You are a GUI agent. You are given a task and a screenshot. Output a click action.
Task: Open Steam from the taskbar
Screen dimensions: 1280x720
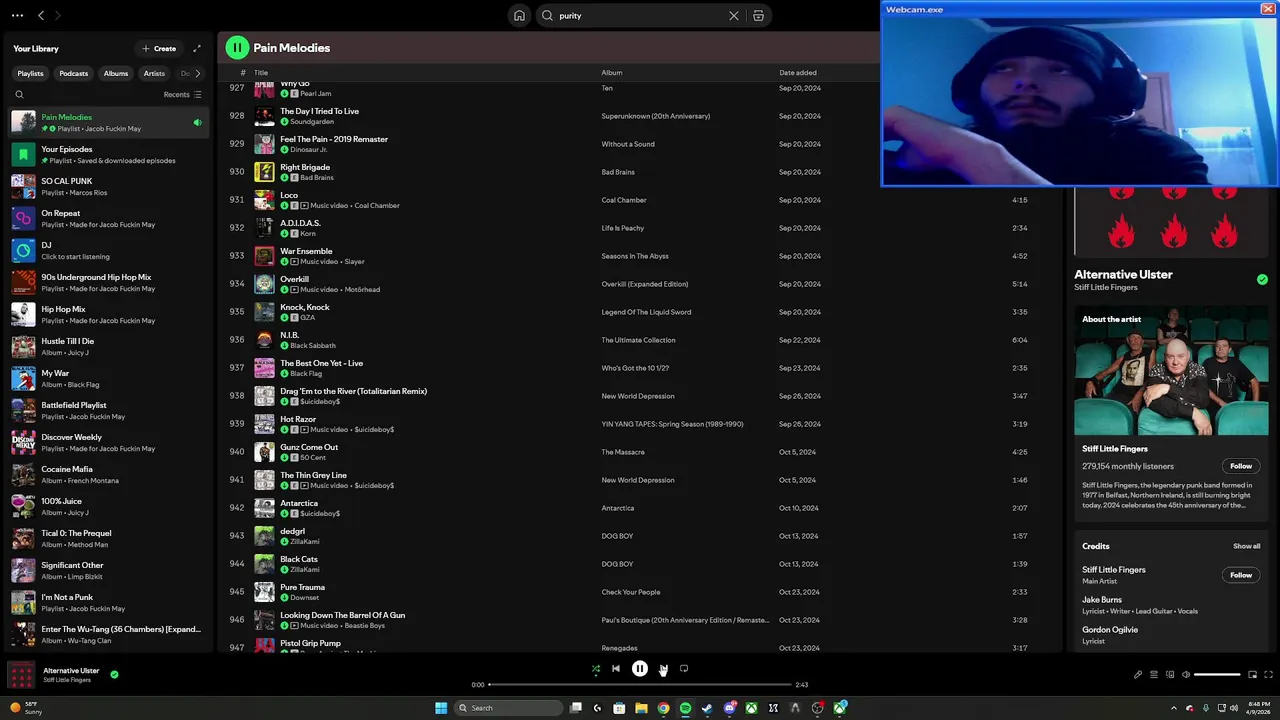point(707,708)
